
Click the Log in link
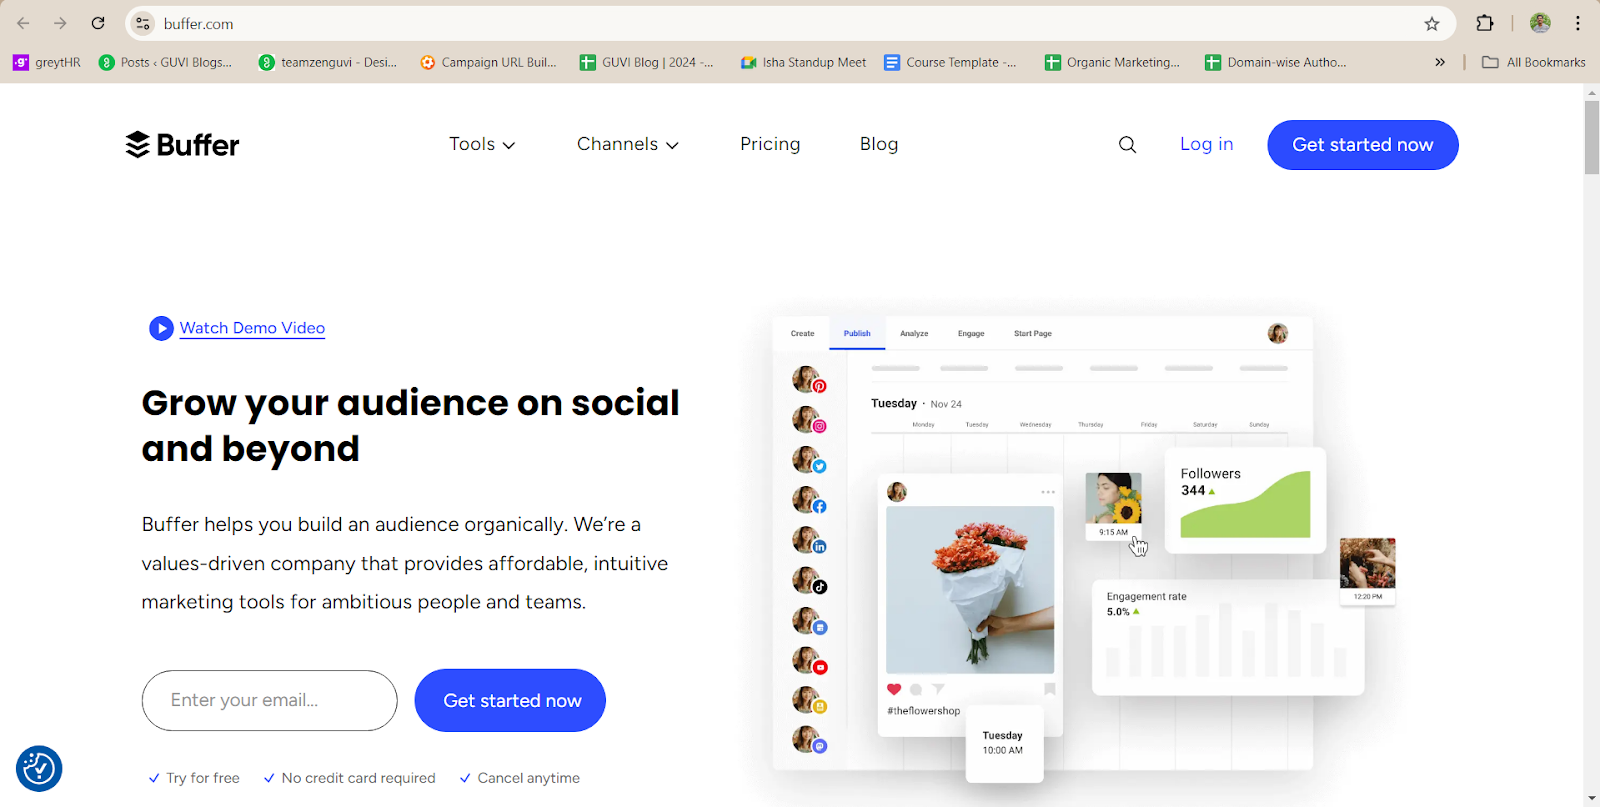coord(1206,144)
